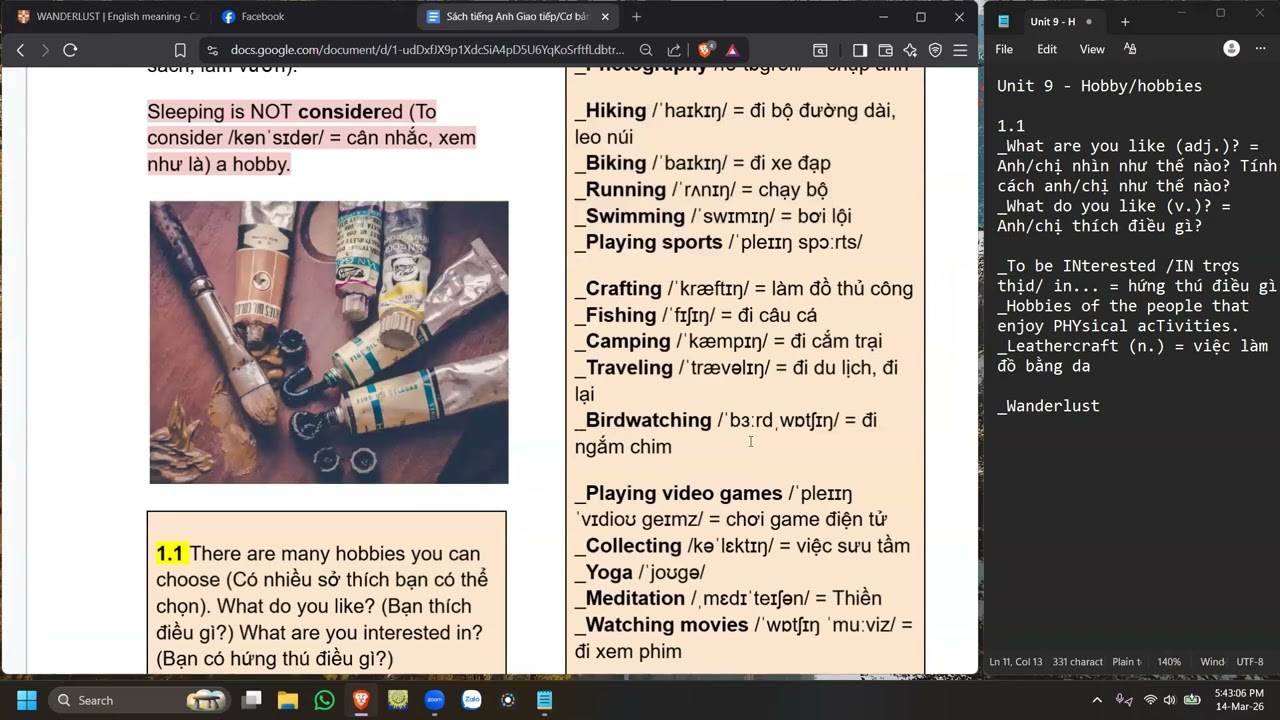This screenshot has height=720, width=1280.
Task: Click the paint tubes image in document
Action: coord(329,342)
